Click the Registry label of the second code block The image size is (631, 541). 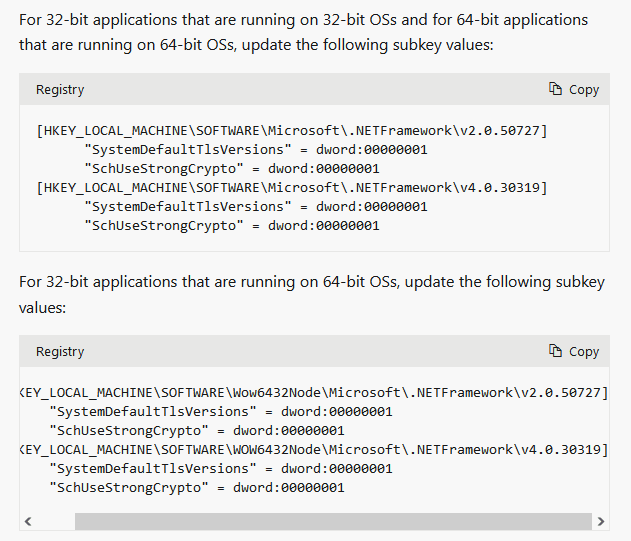click(x=60, y=352)
